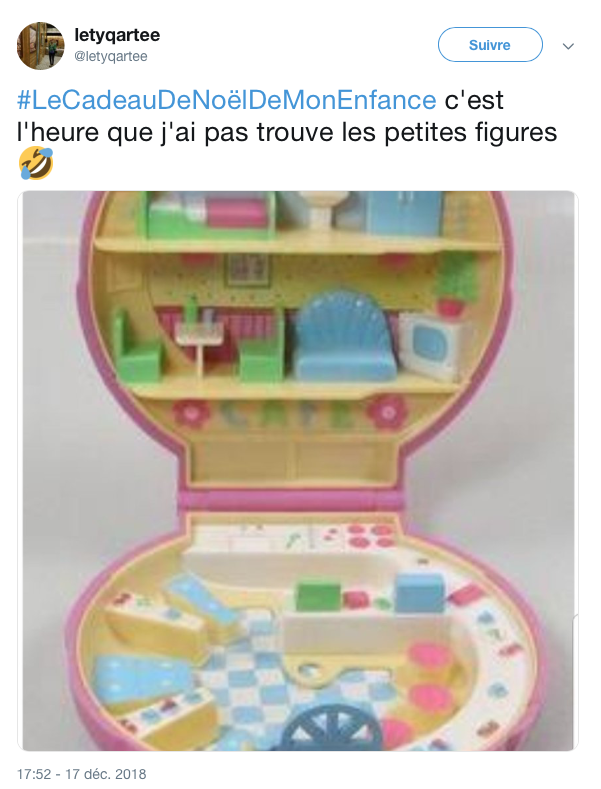Click the framed picture on the yellow wall
The height and width of the screenshot is (789, 601).
pos(246,269)
